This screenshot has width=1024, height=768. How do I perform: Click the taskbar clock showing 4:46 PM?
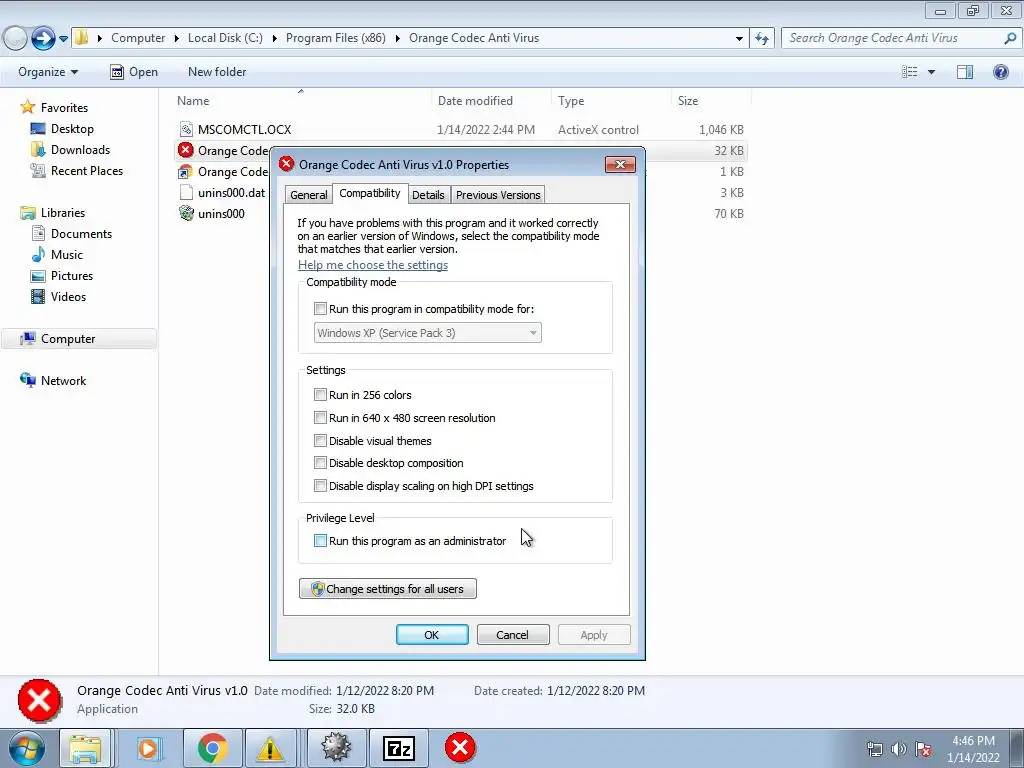(973, 749)
